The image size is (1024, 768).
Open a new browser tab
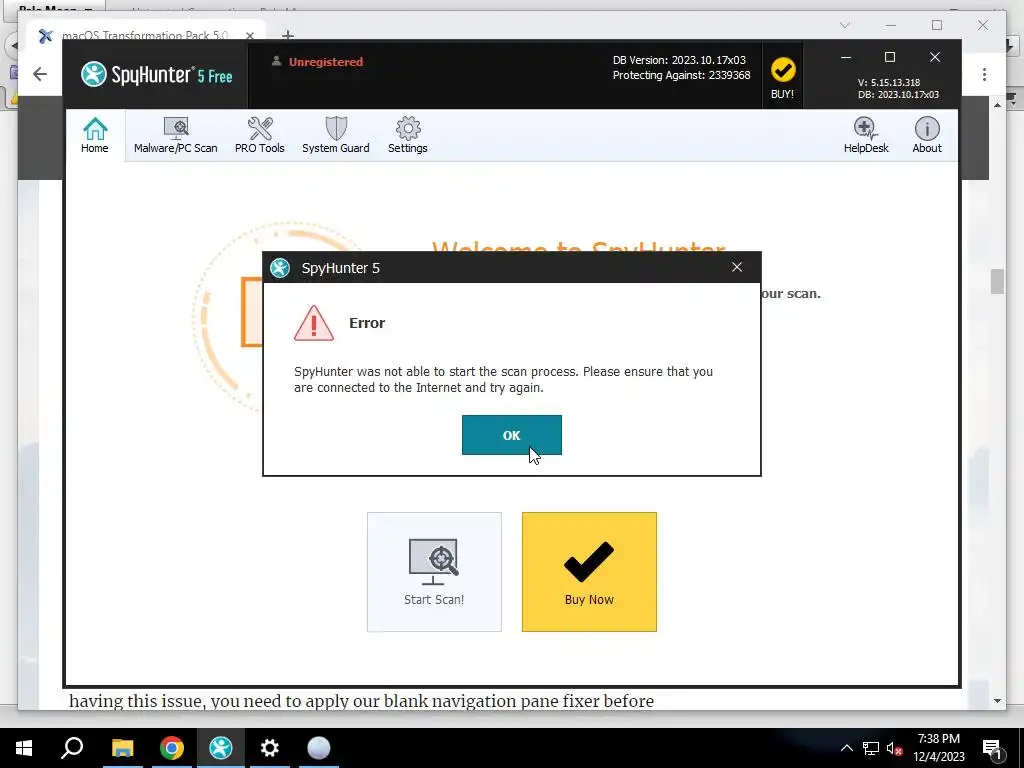[288, 35]
